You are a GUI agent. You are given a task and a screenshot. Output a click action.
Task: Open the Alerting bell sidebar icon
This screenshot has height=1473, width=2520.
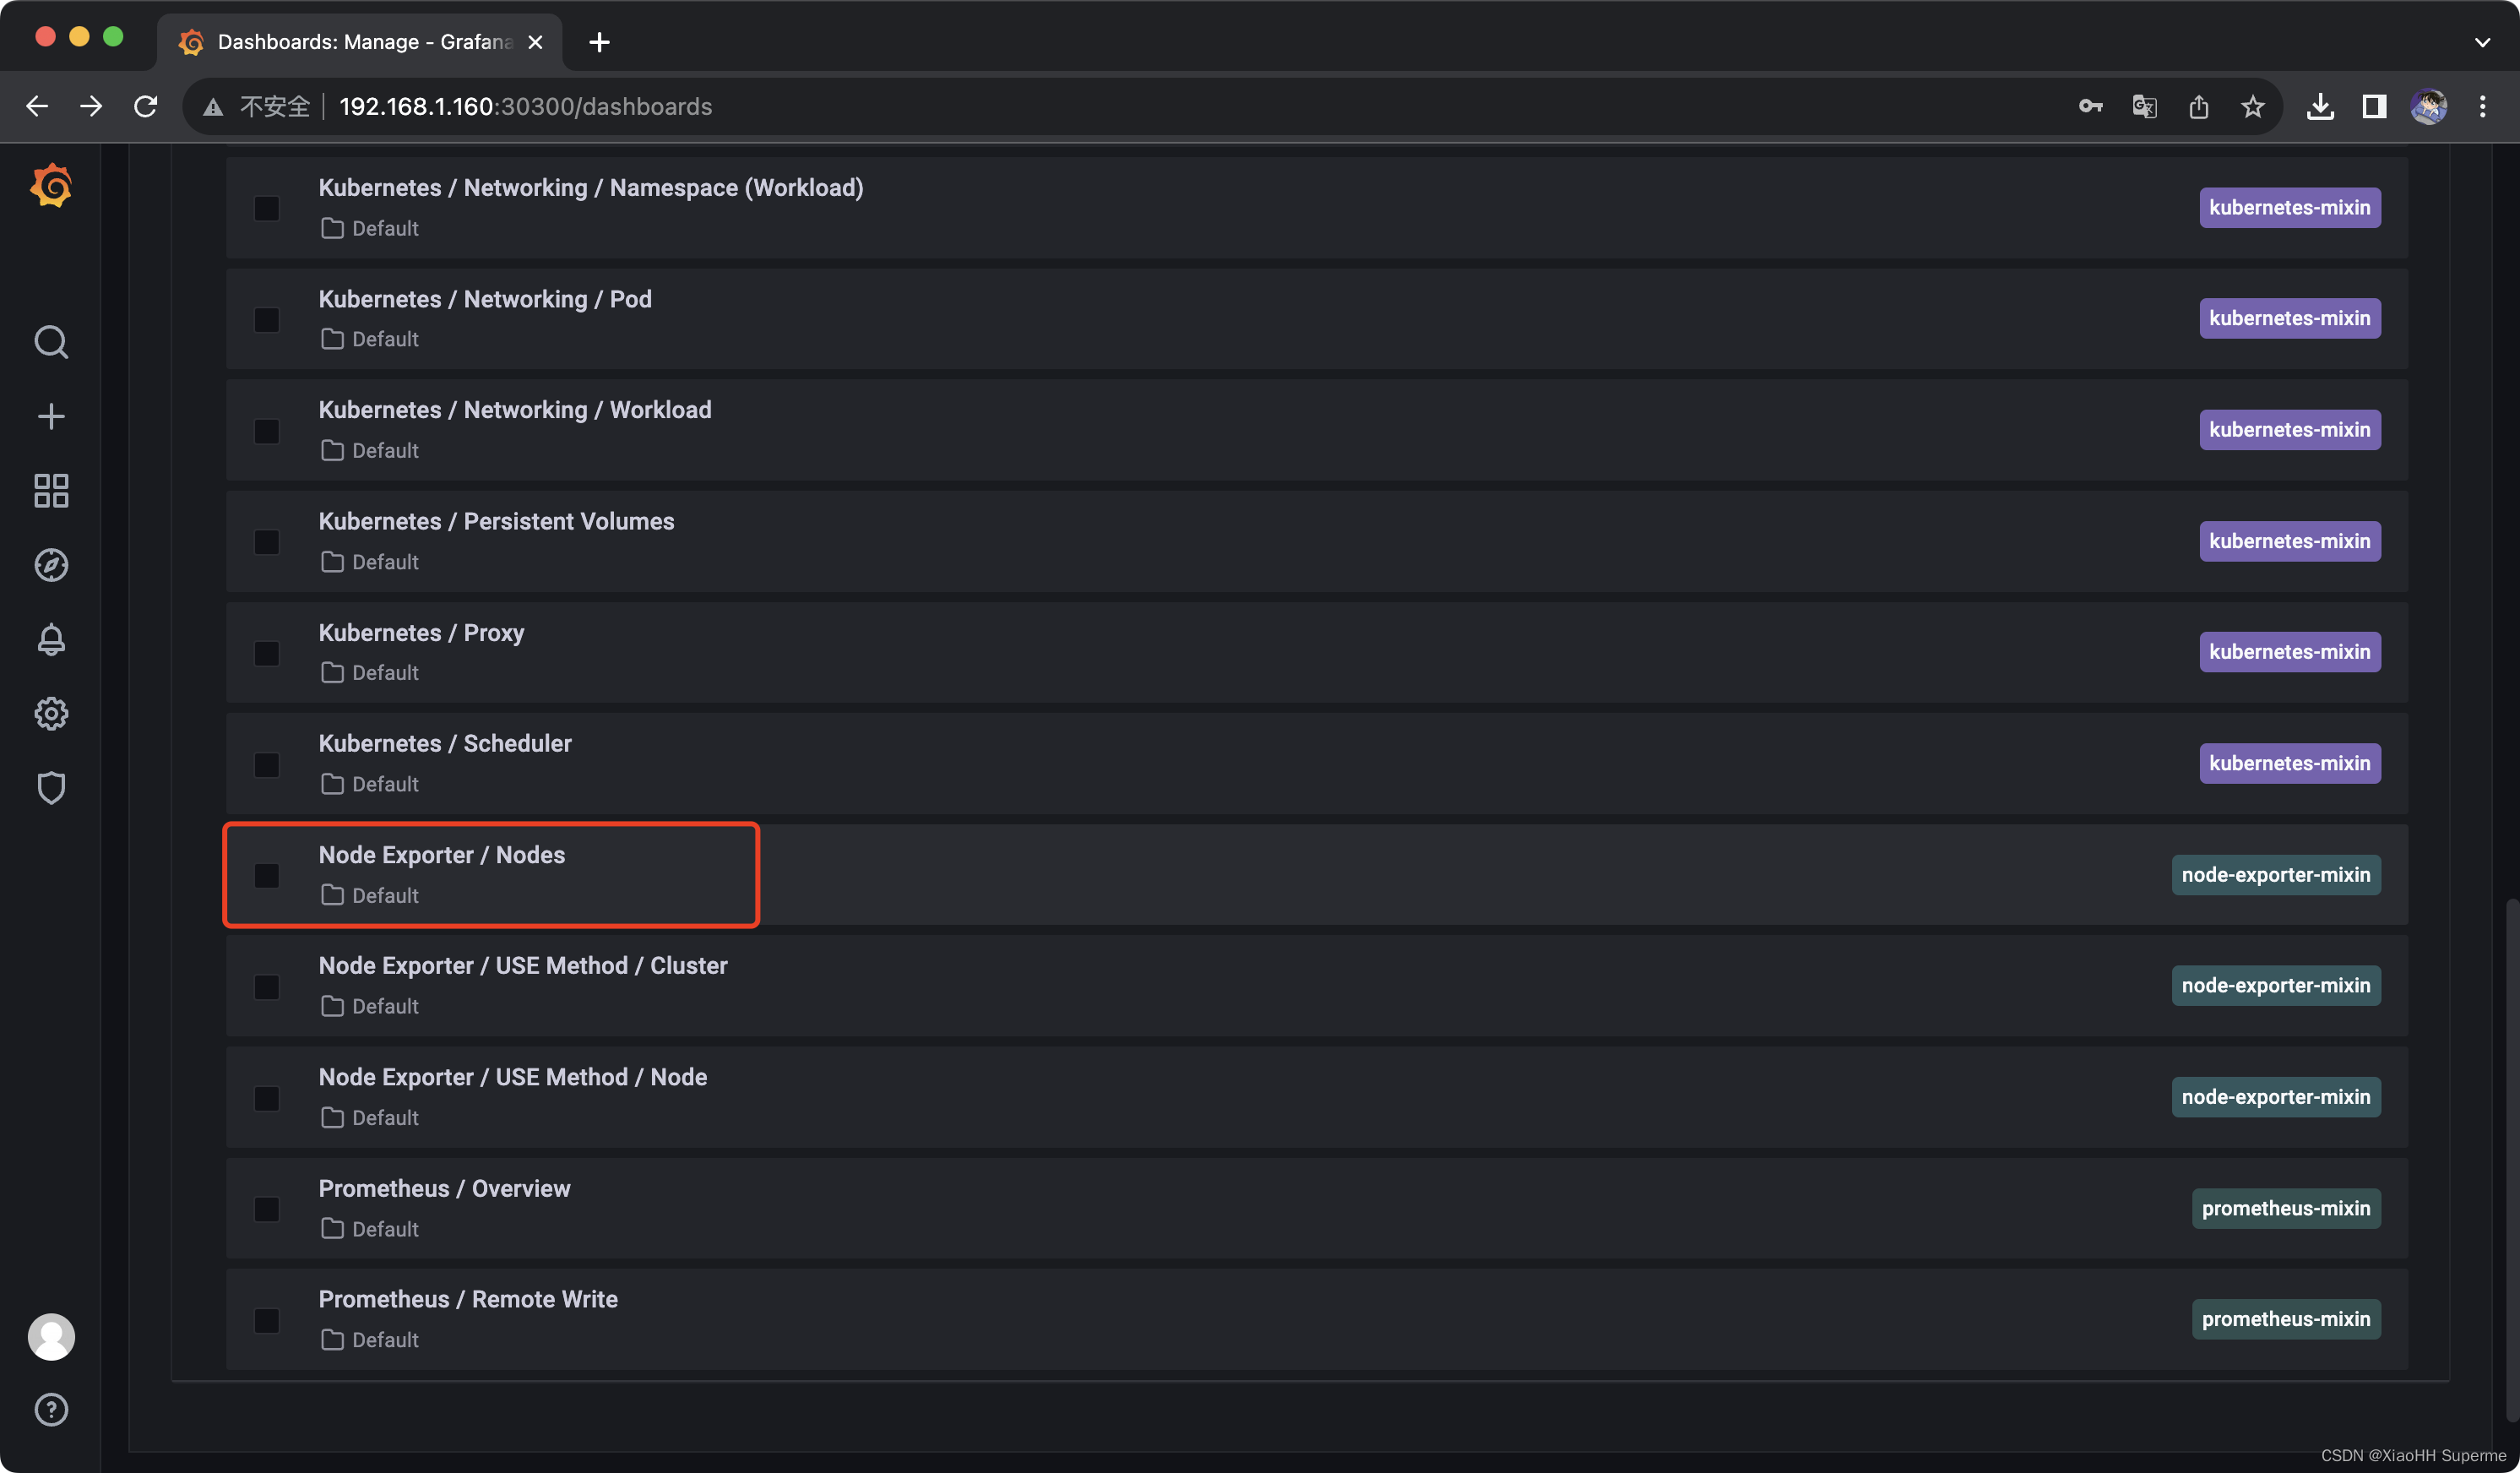point(51,639)
